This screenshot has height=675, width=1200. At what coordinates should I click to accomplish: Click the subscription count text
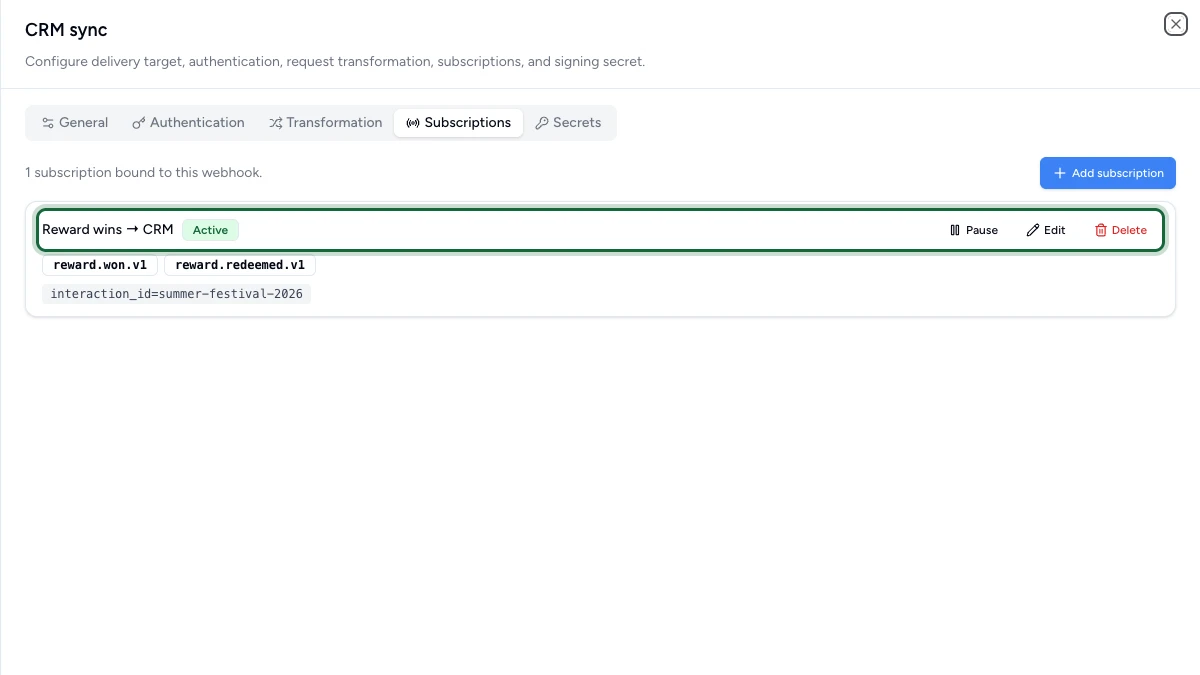143,173
